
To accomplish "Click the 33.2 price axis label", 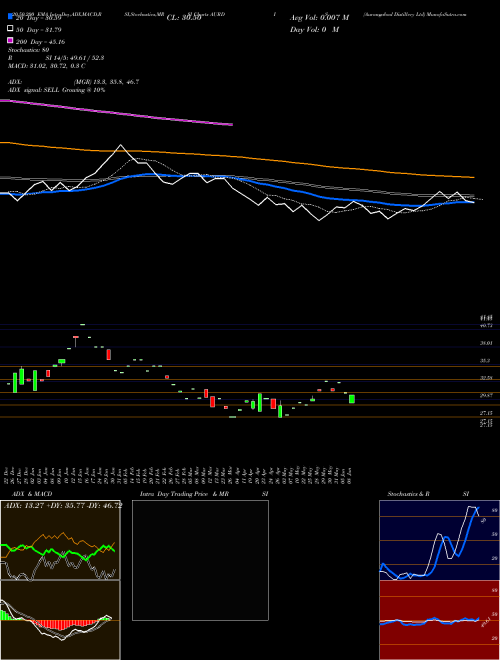I will pyautogui.click(x=486, y=361).
